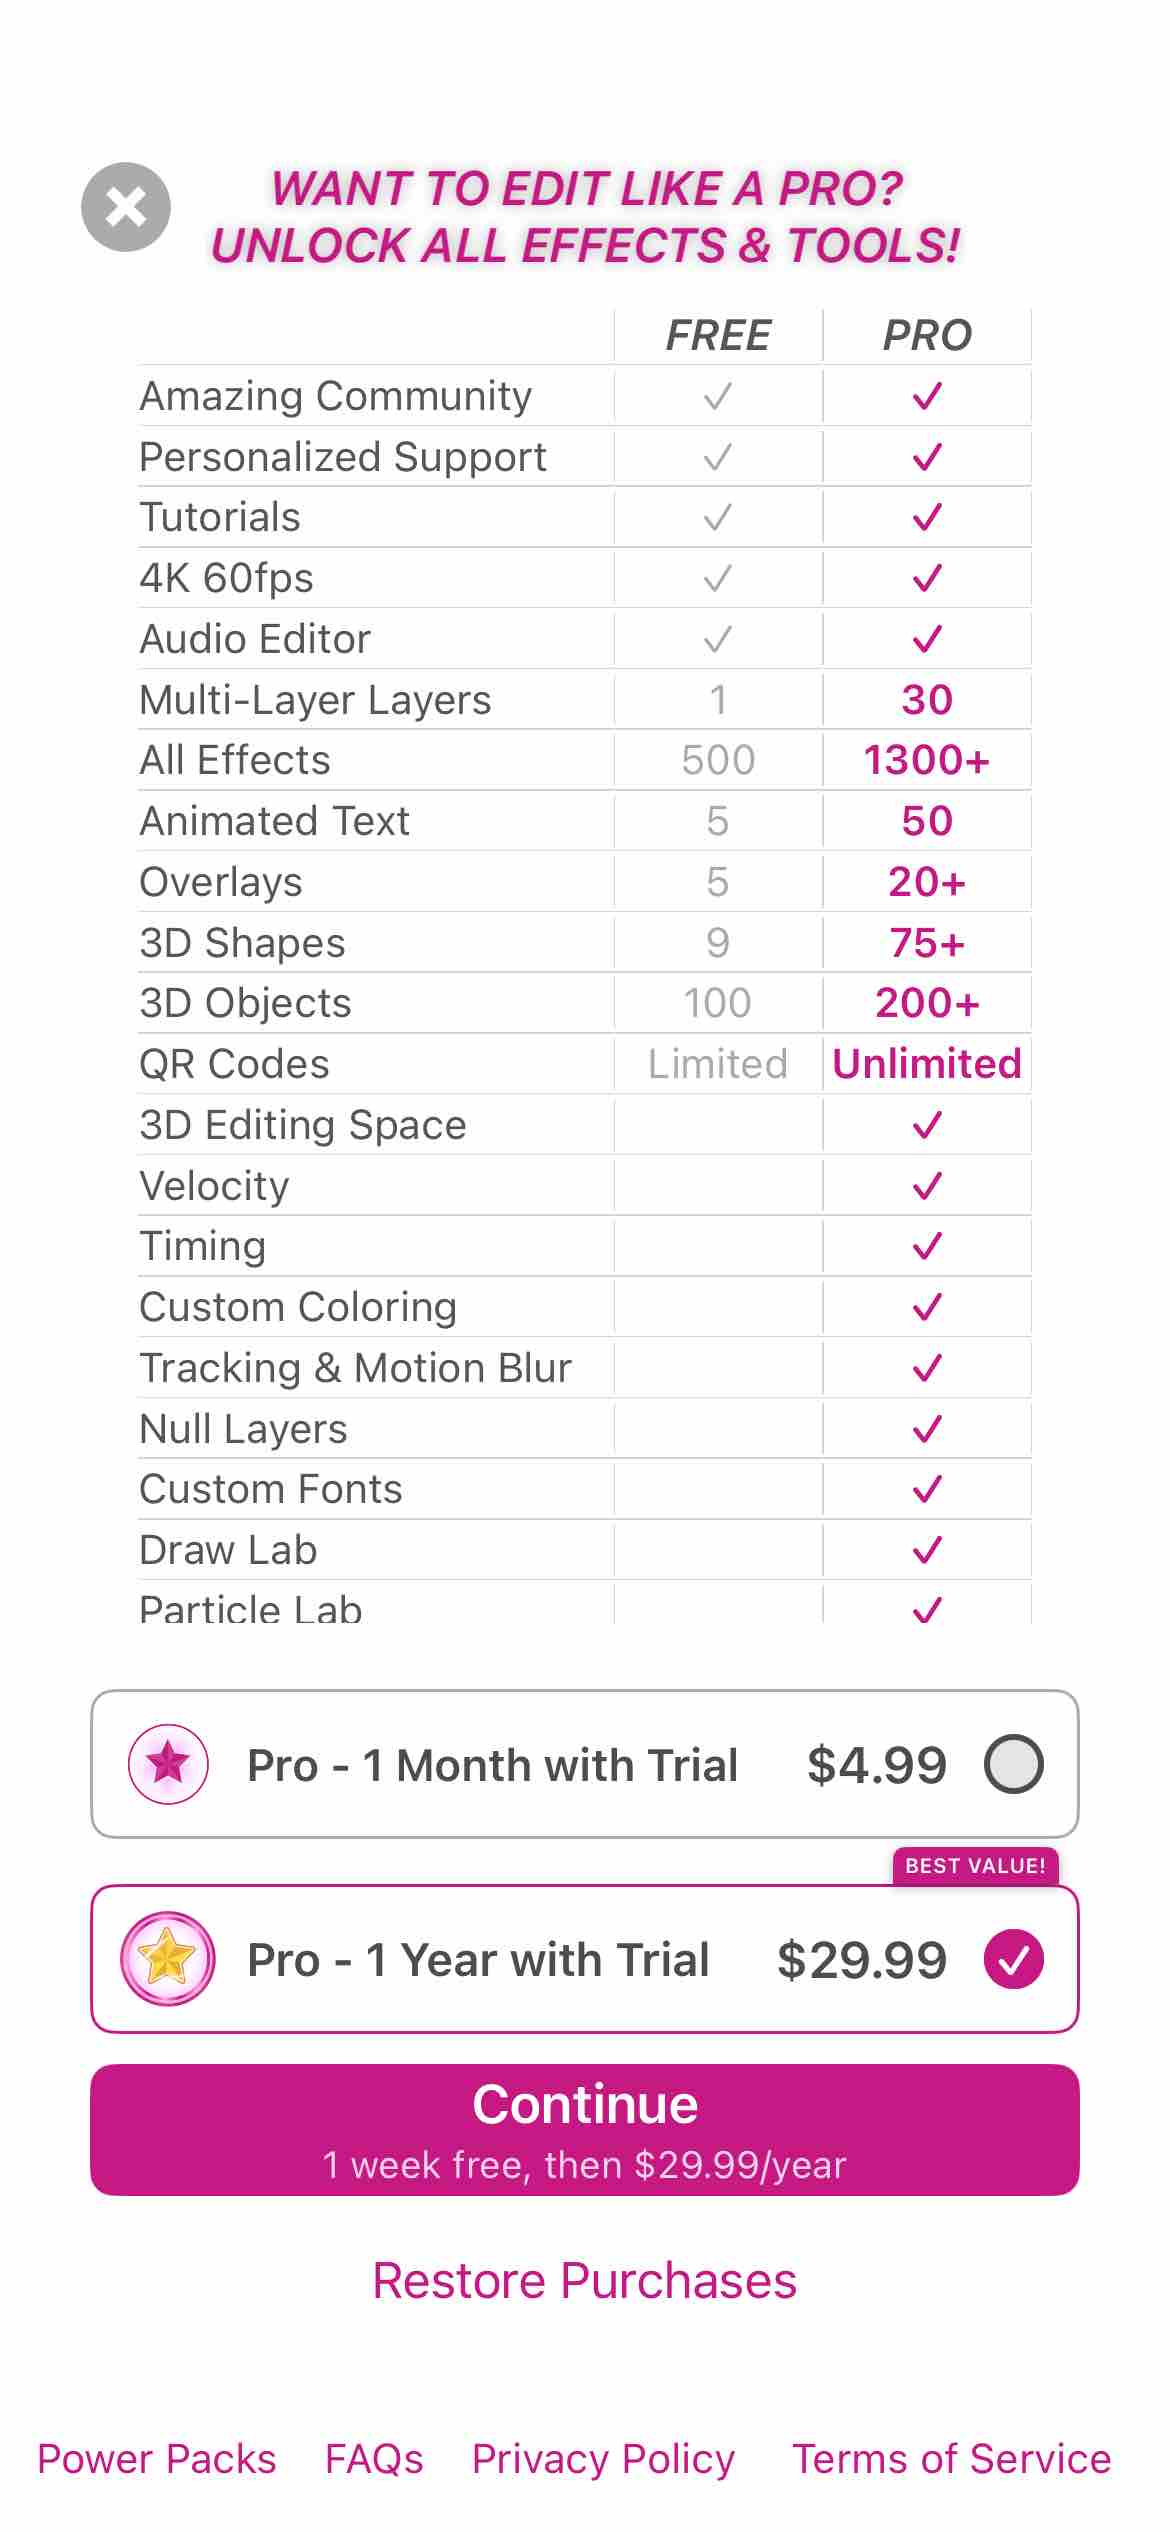
Task: Tap the PRO checkmark for 3D Editing Space
Action: 927,1125
